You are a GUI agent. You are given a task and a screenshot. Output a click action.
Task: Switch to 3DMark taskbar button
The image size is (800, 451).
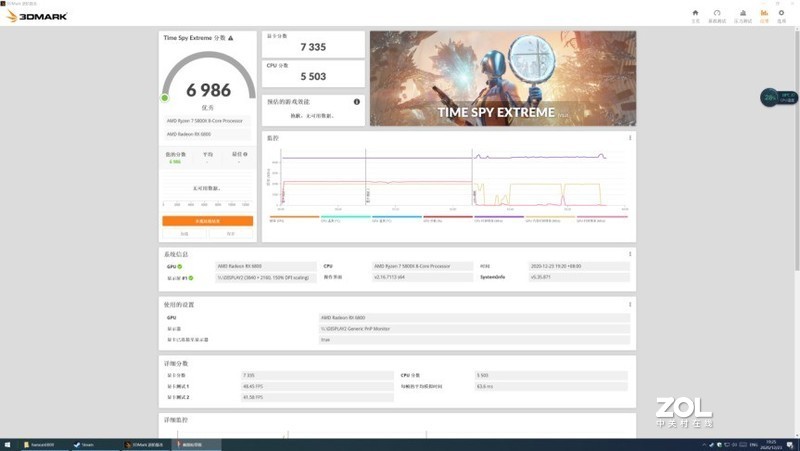coord(145,445)
